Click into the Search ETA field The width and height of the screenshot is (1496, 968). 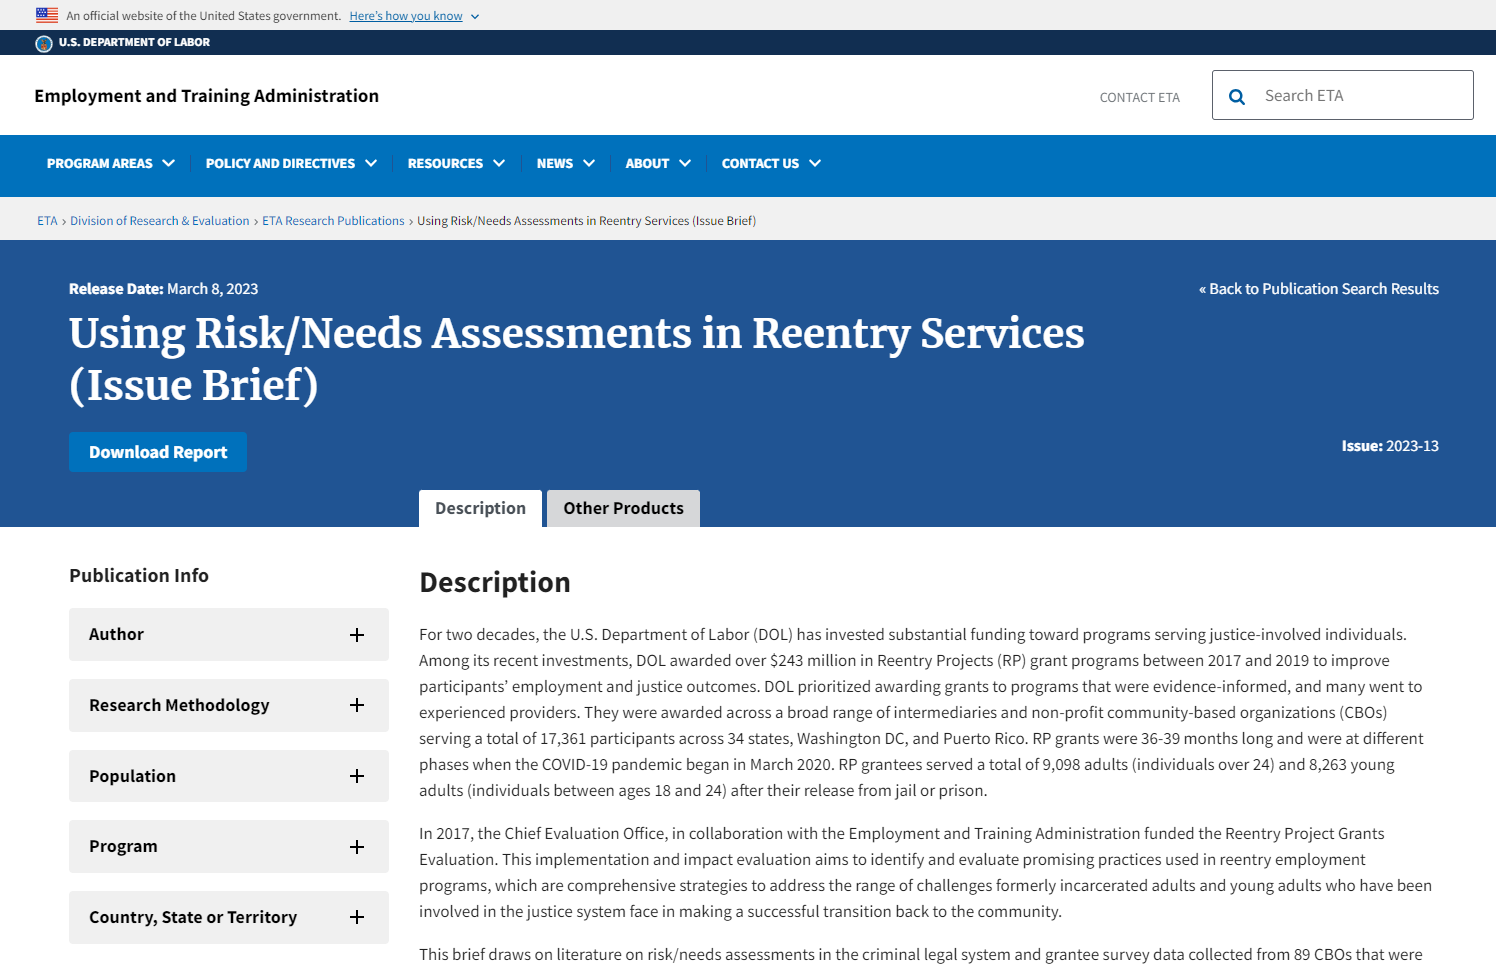click(x=1360, y=96)
